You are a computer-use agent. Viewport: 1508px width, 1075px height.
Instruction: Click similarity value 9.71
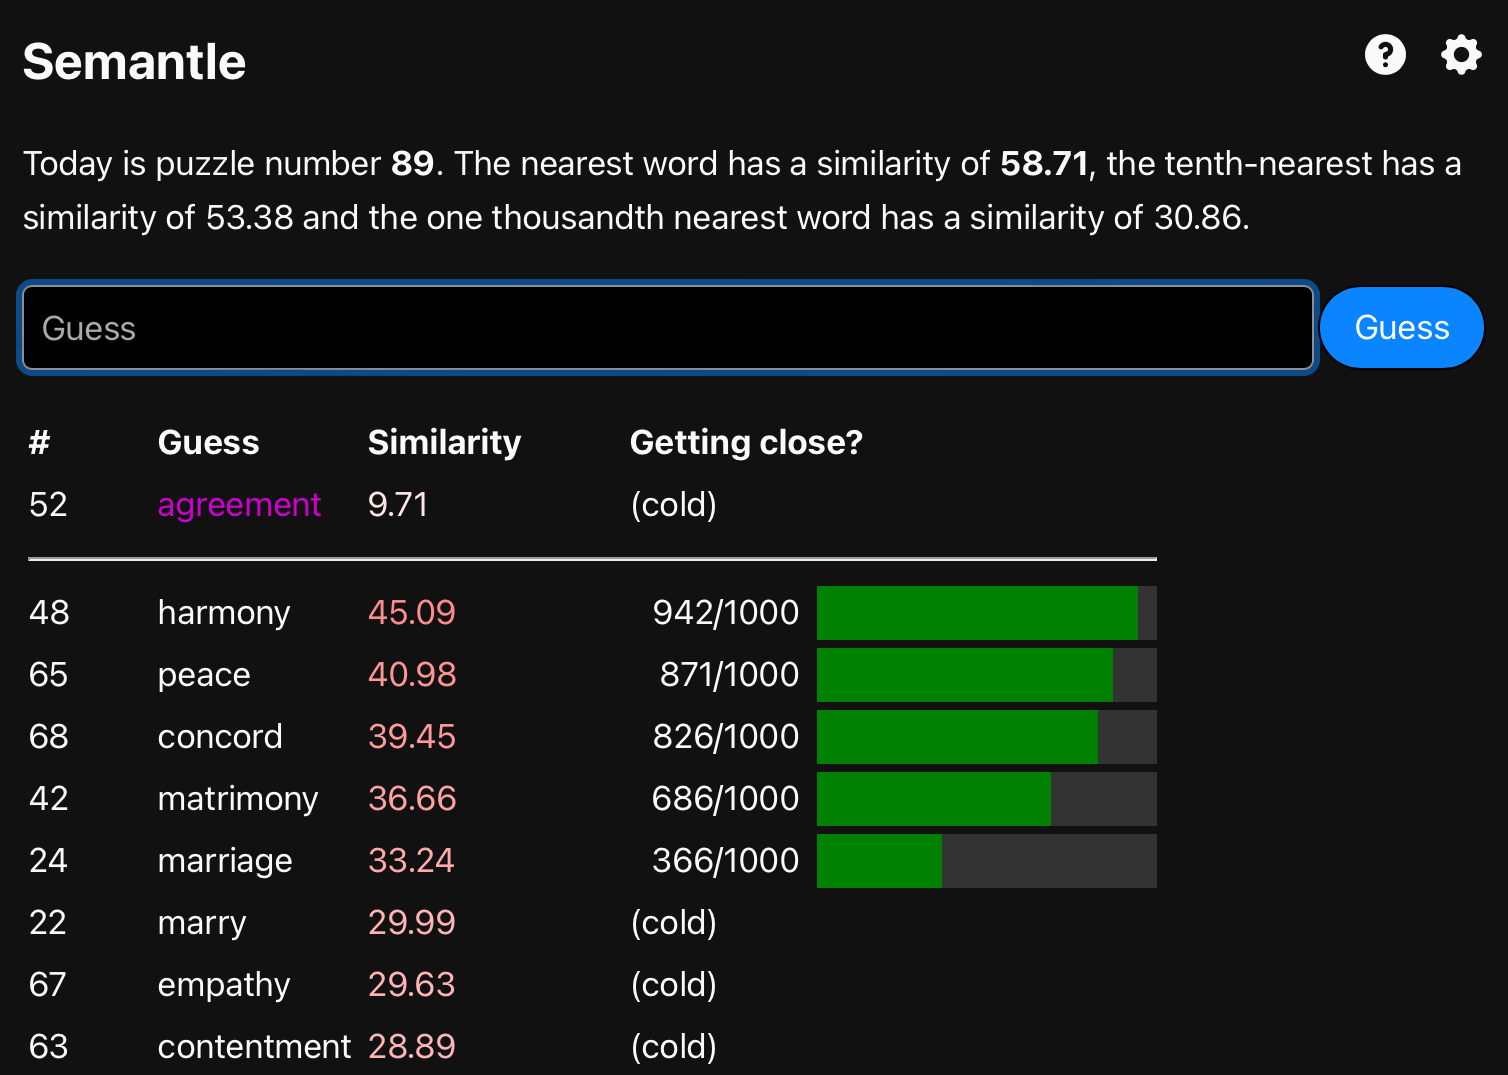(398, 505)
